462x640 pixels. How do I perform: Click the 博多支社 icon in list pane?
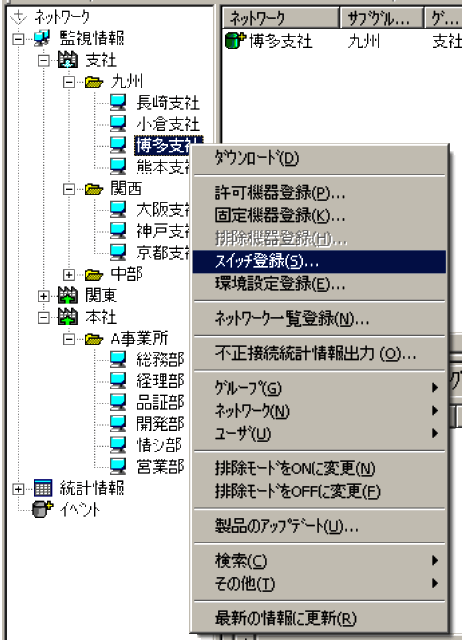pos(235,41)
